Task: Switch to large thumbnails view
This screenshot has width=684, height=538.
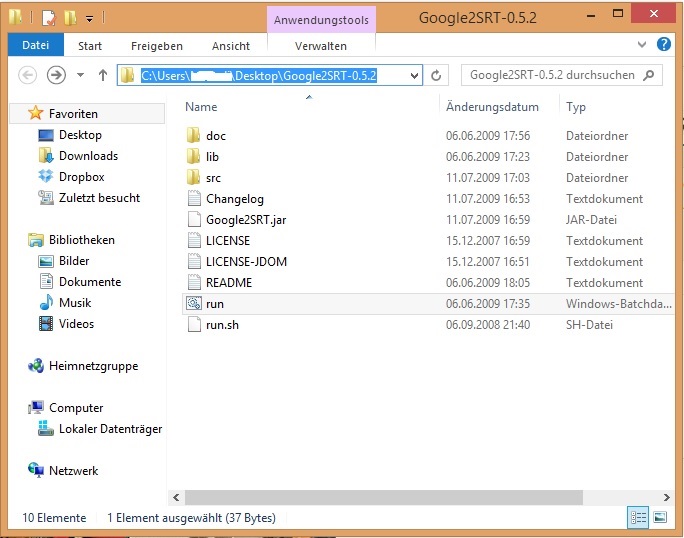Action: 660,517
